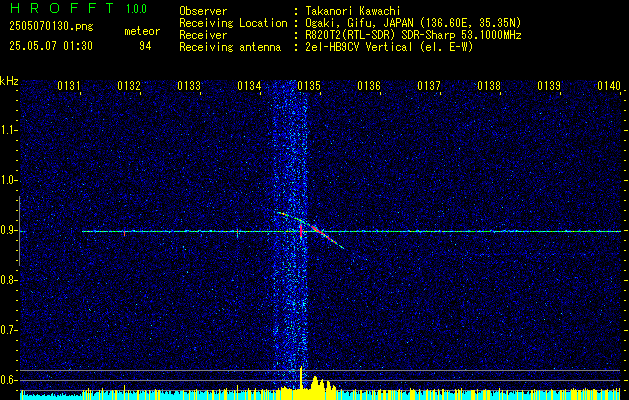Click the HROFFT program title
This screenshot has width=629, height=400.
coord(63,8)
